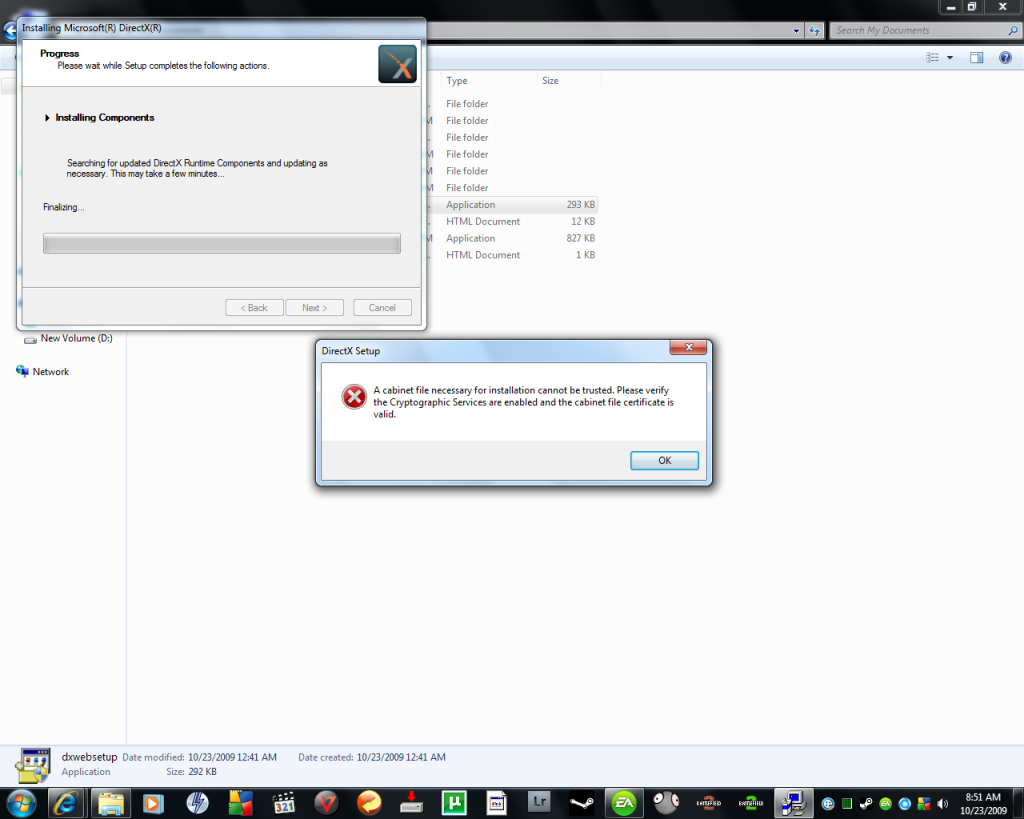Launch uTorrent from the taskbar
Viewport: 1024px width, 819px height.
pos(454,803)
